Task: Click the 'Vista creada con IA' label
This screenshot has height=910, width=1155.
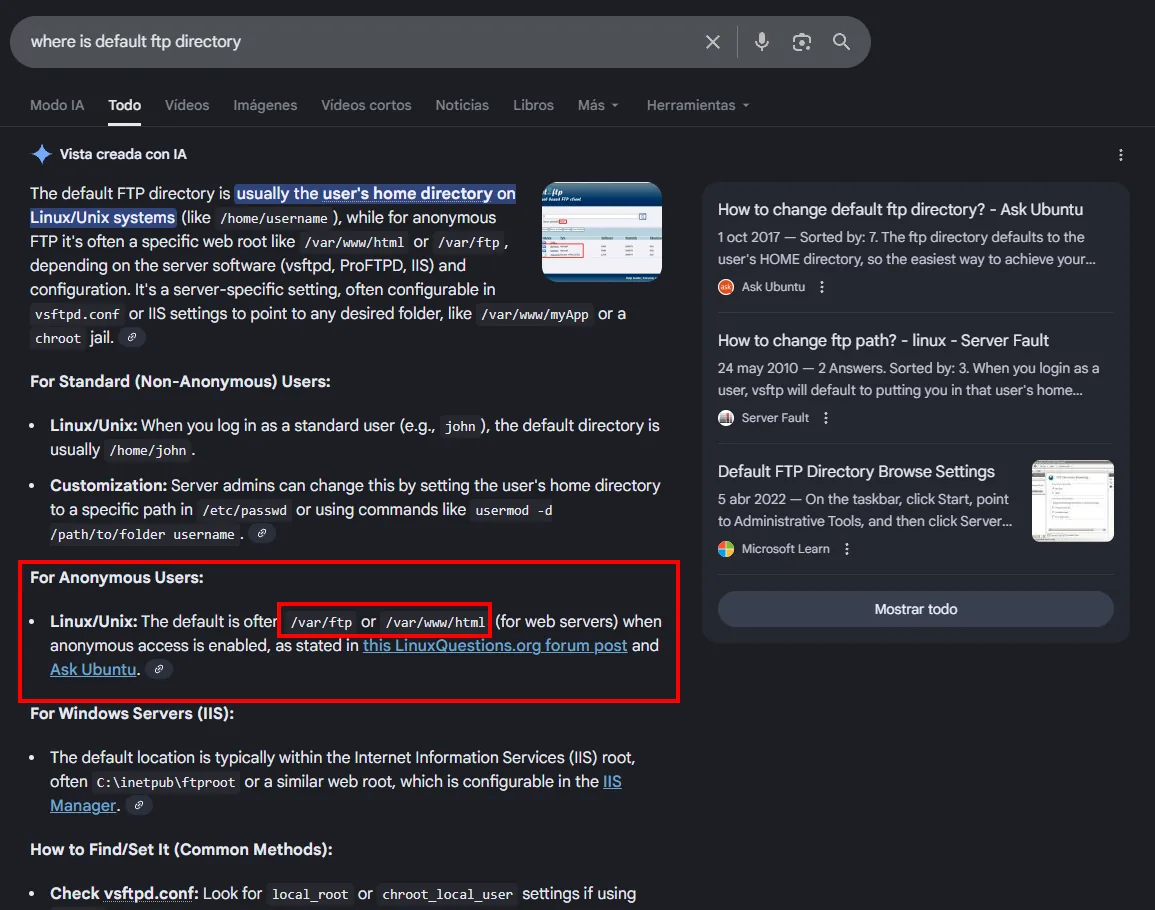Action: 123,154
